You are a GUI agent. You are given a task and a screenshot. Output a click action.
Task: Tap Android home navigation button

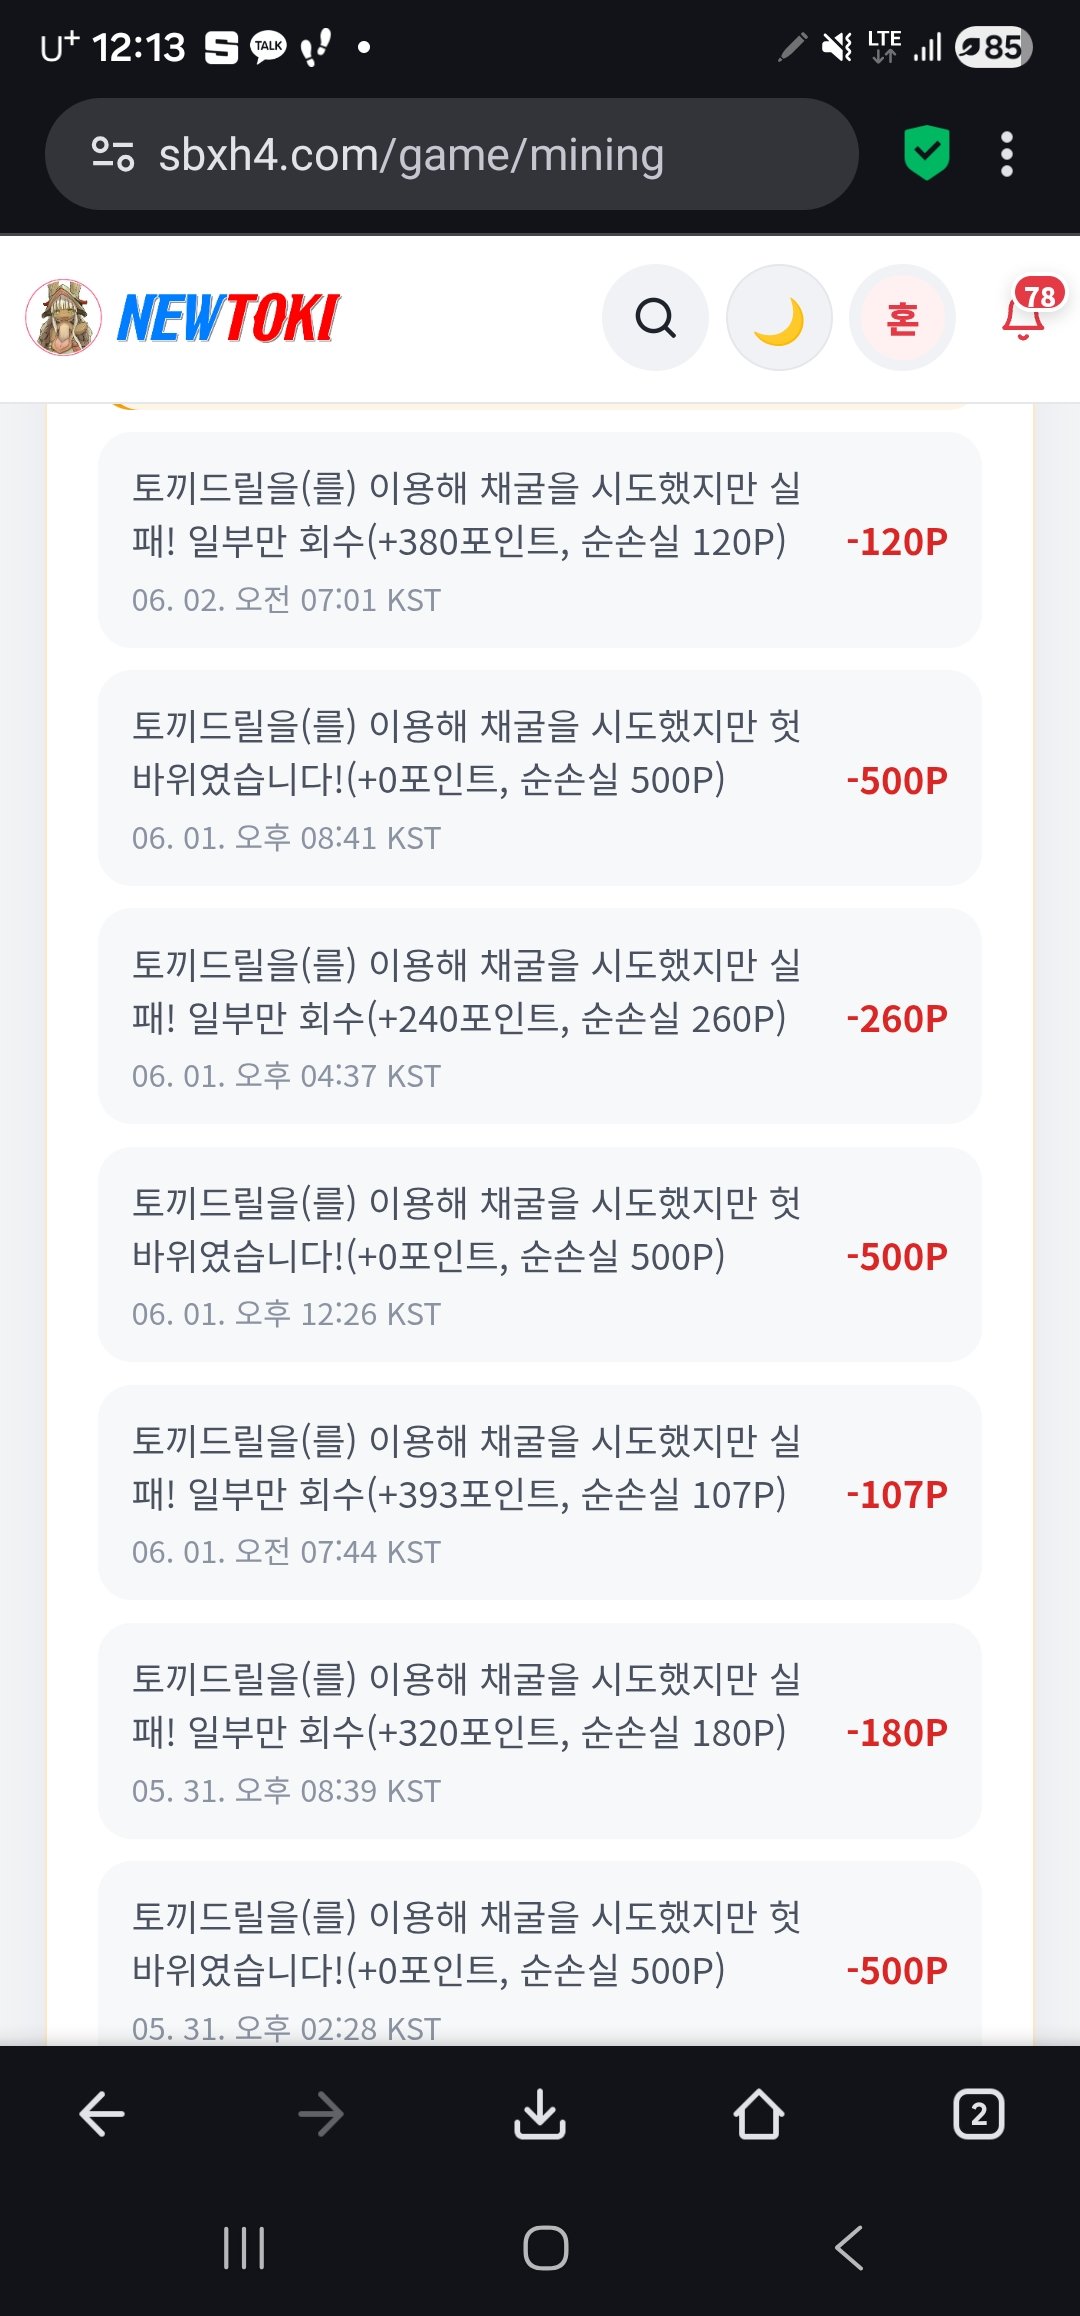coord(546,2248)
